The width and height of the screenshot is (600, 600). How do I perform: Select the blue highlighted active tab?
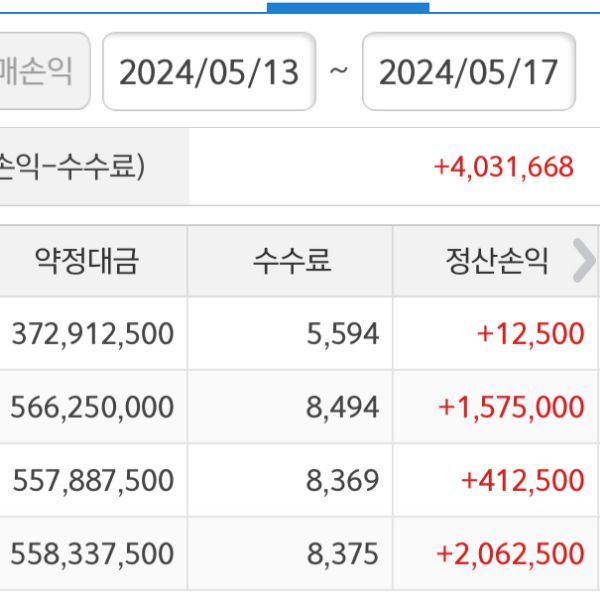coord(348,6)
